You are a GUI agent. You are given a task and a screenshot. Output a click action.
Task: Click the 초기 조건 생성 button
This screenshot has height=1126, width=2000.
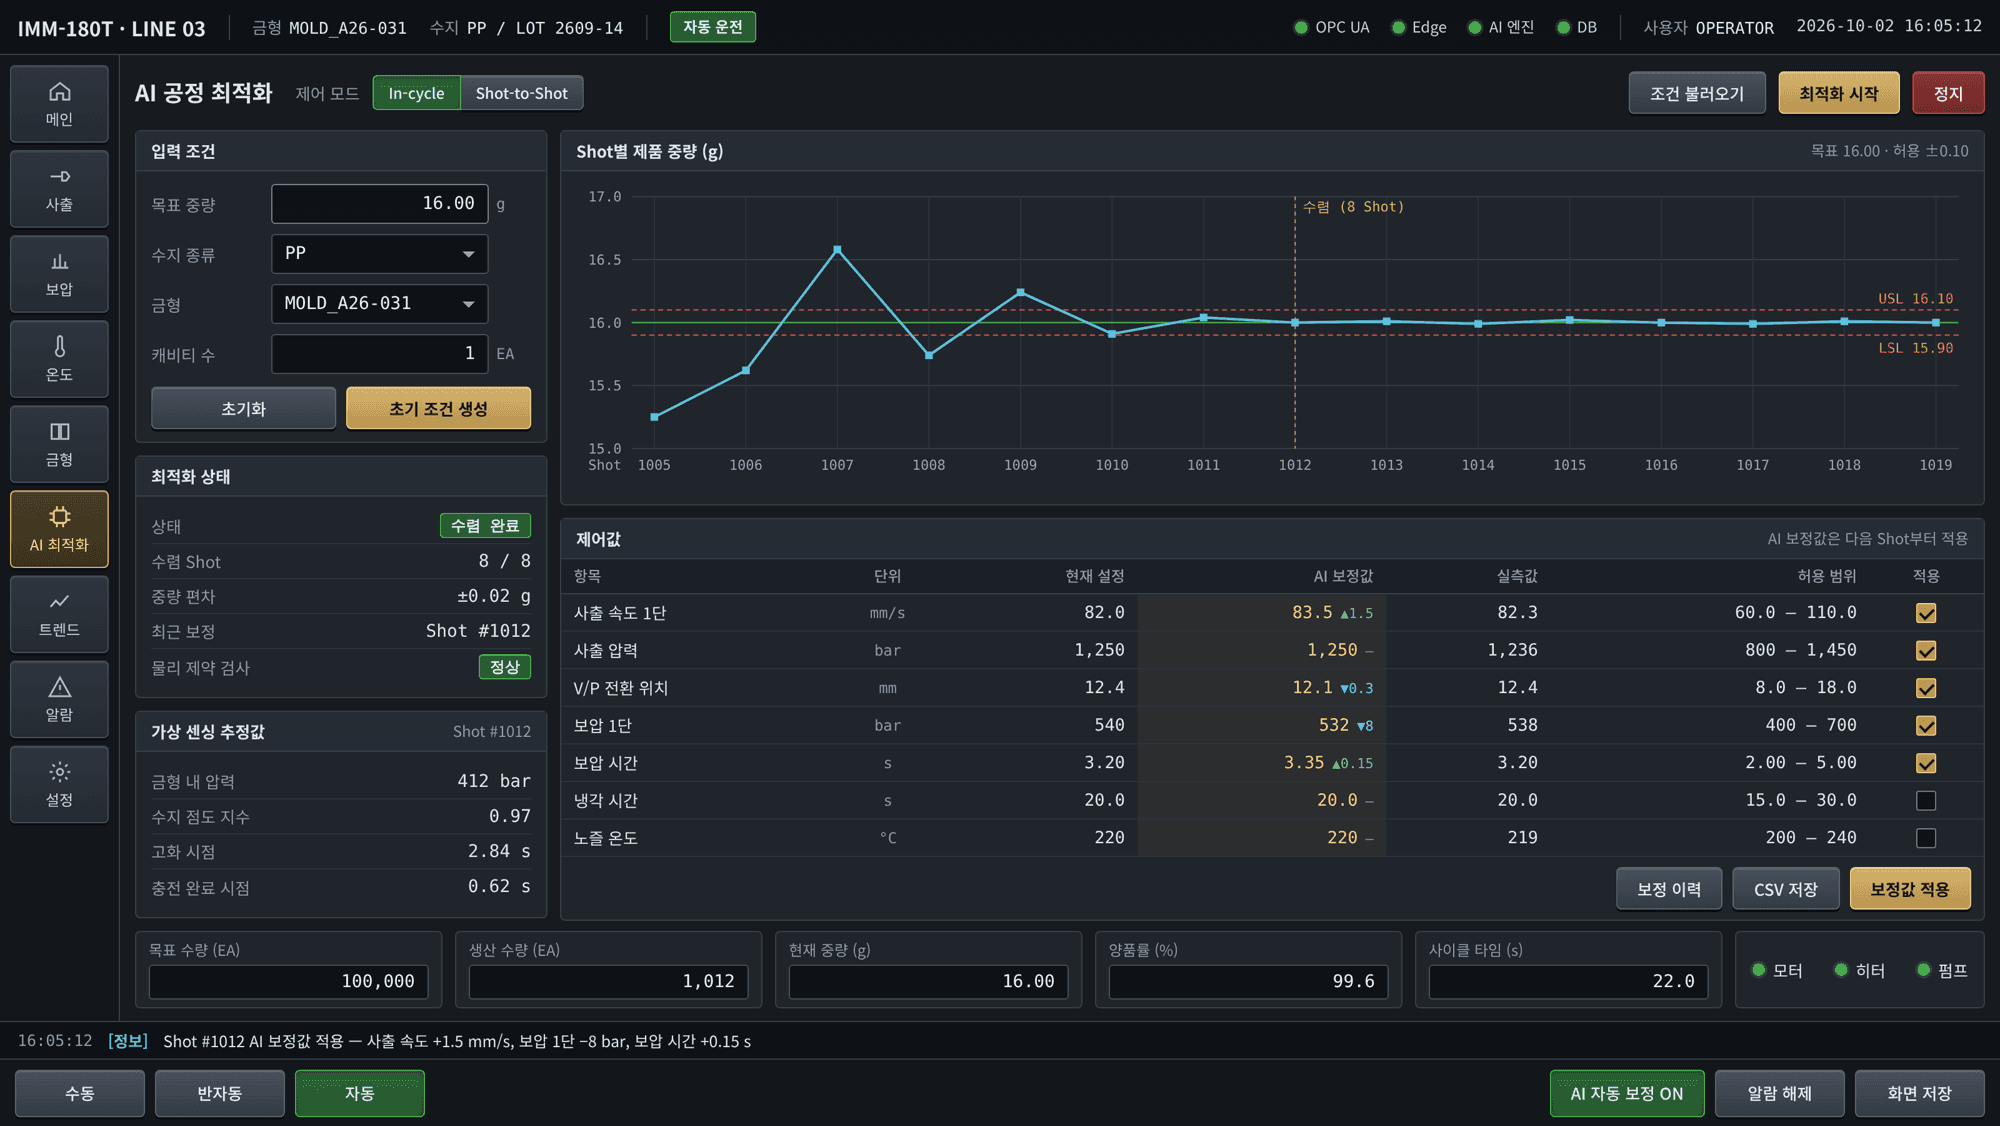[438, 408]
